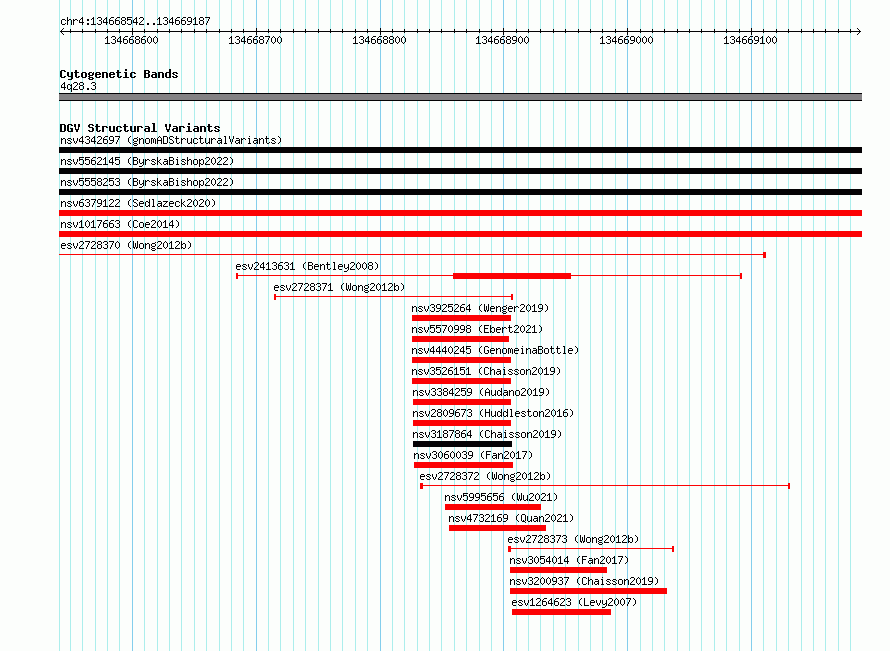Open nsv5570998 (Ebert2021) label
Screen dimensions: 890x651
click(477, 329)
